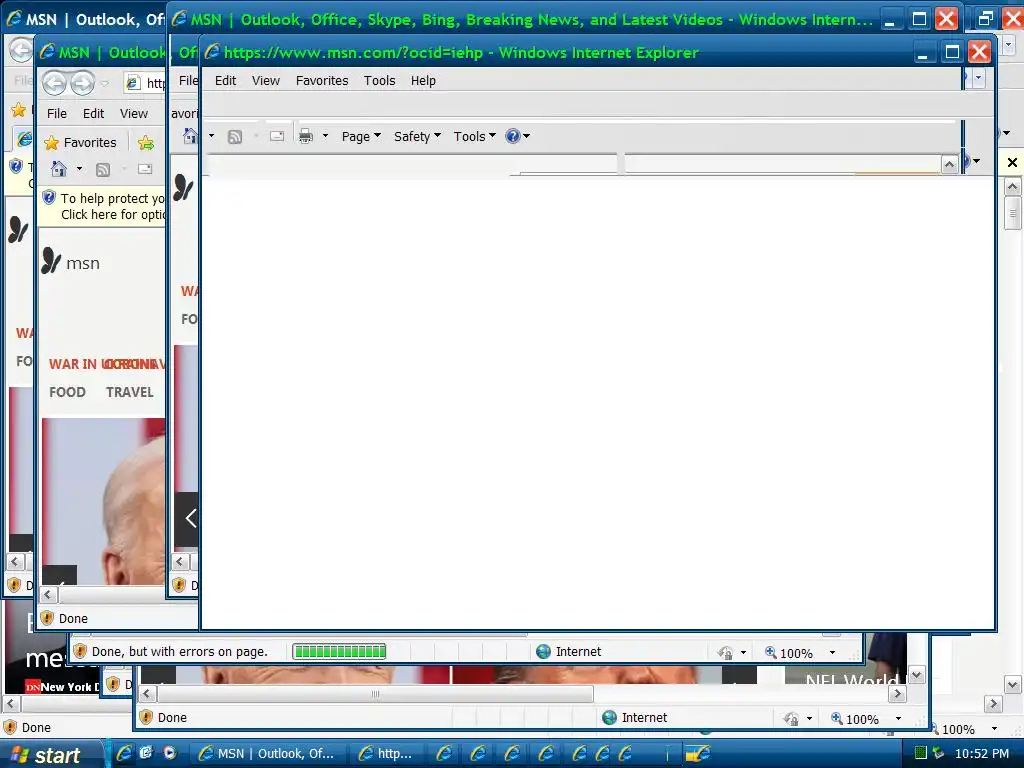Click taskbar item right of the IE icons
Image resolution: width=1024 pixels, height=768 pixels.
[x=697, y=754]
